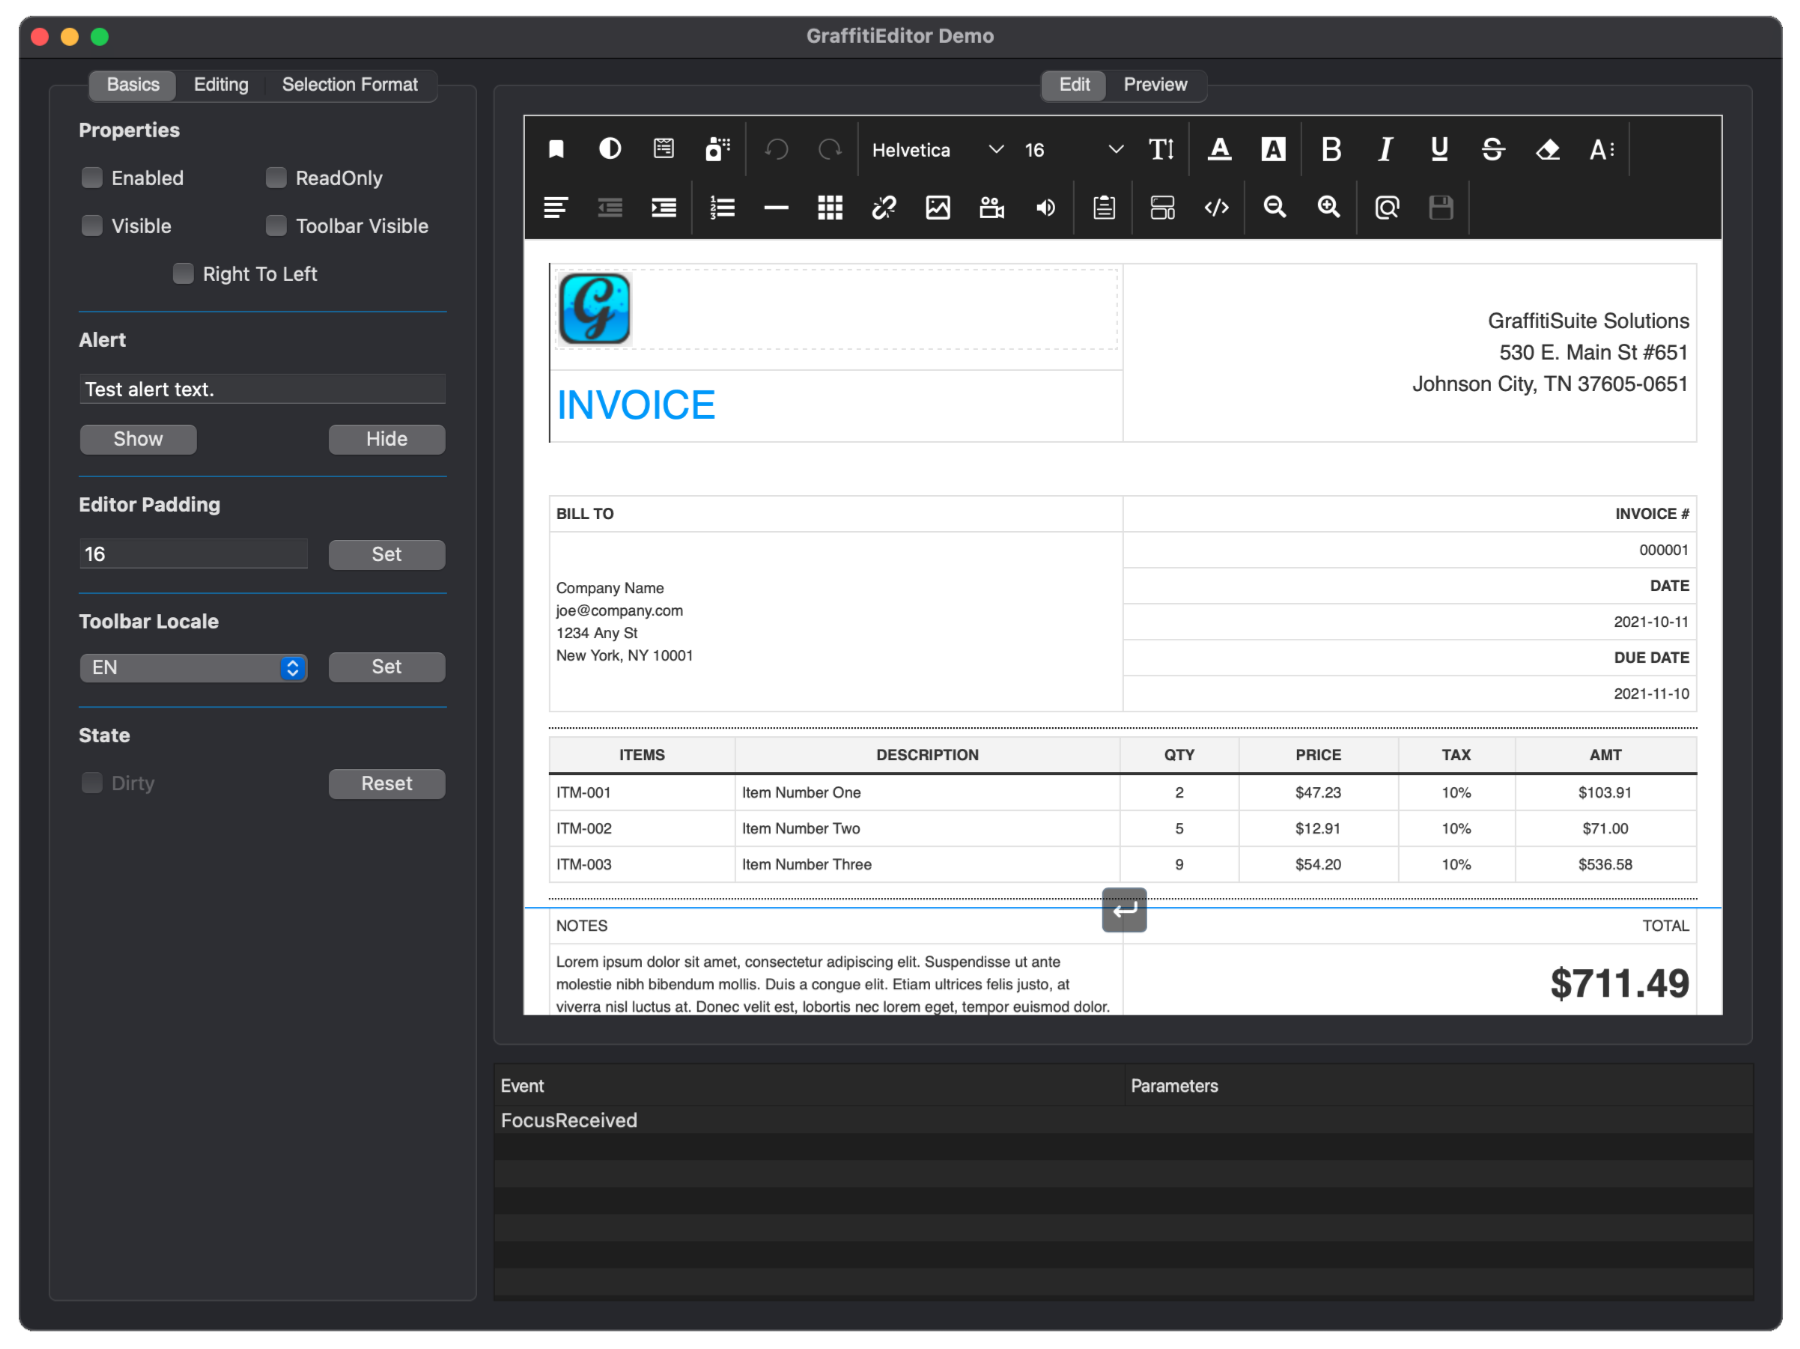The height and width of the screenshot is (1349, 1800).
Task: Open the EN toolbar locale dropdown
Action: pos(193,668)
